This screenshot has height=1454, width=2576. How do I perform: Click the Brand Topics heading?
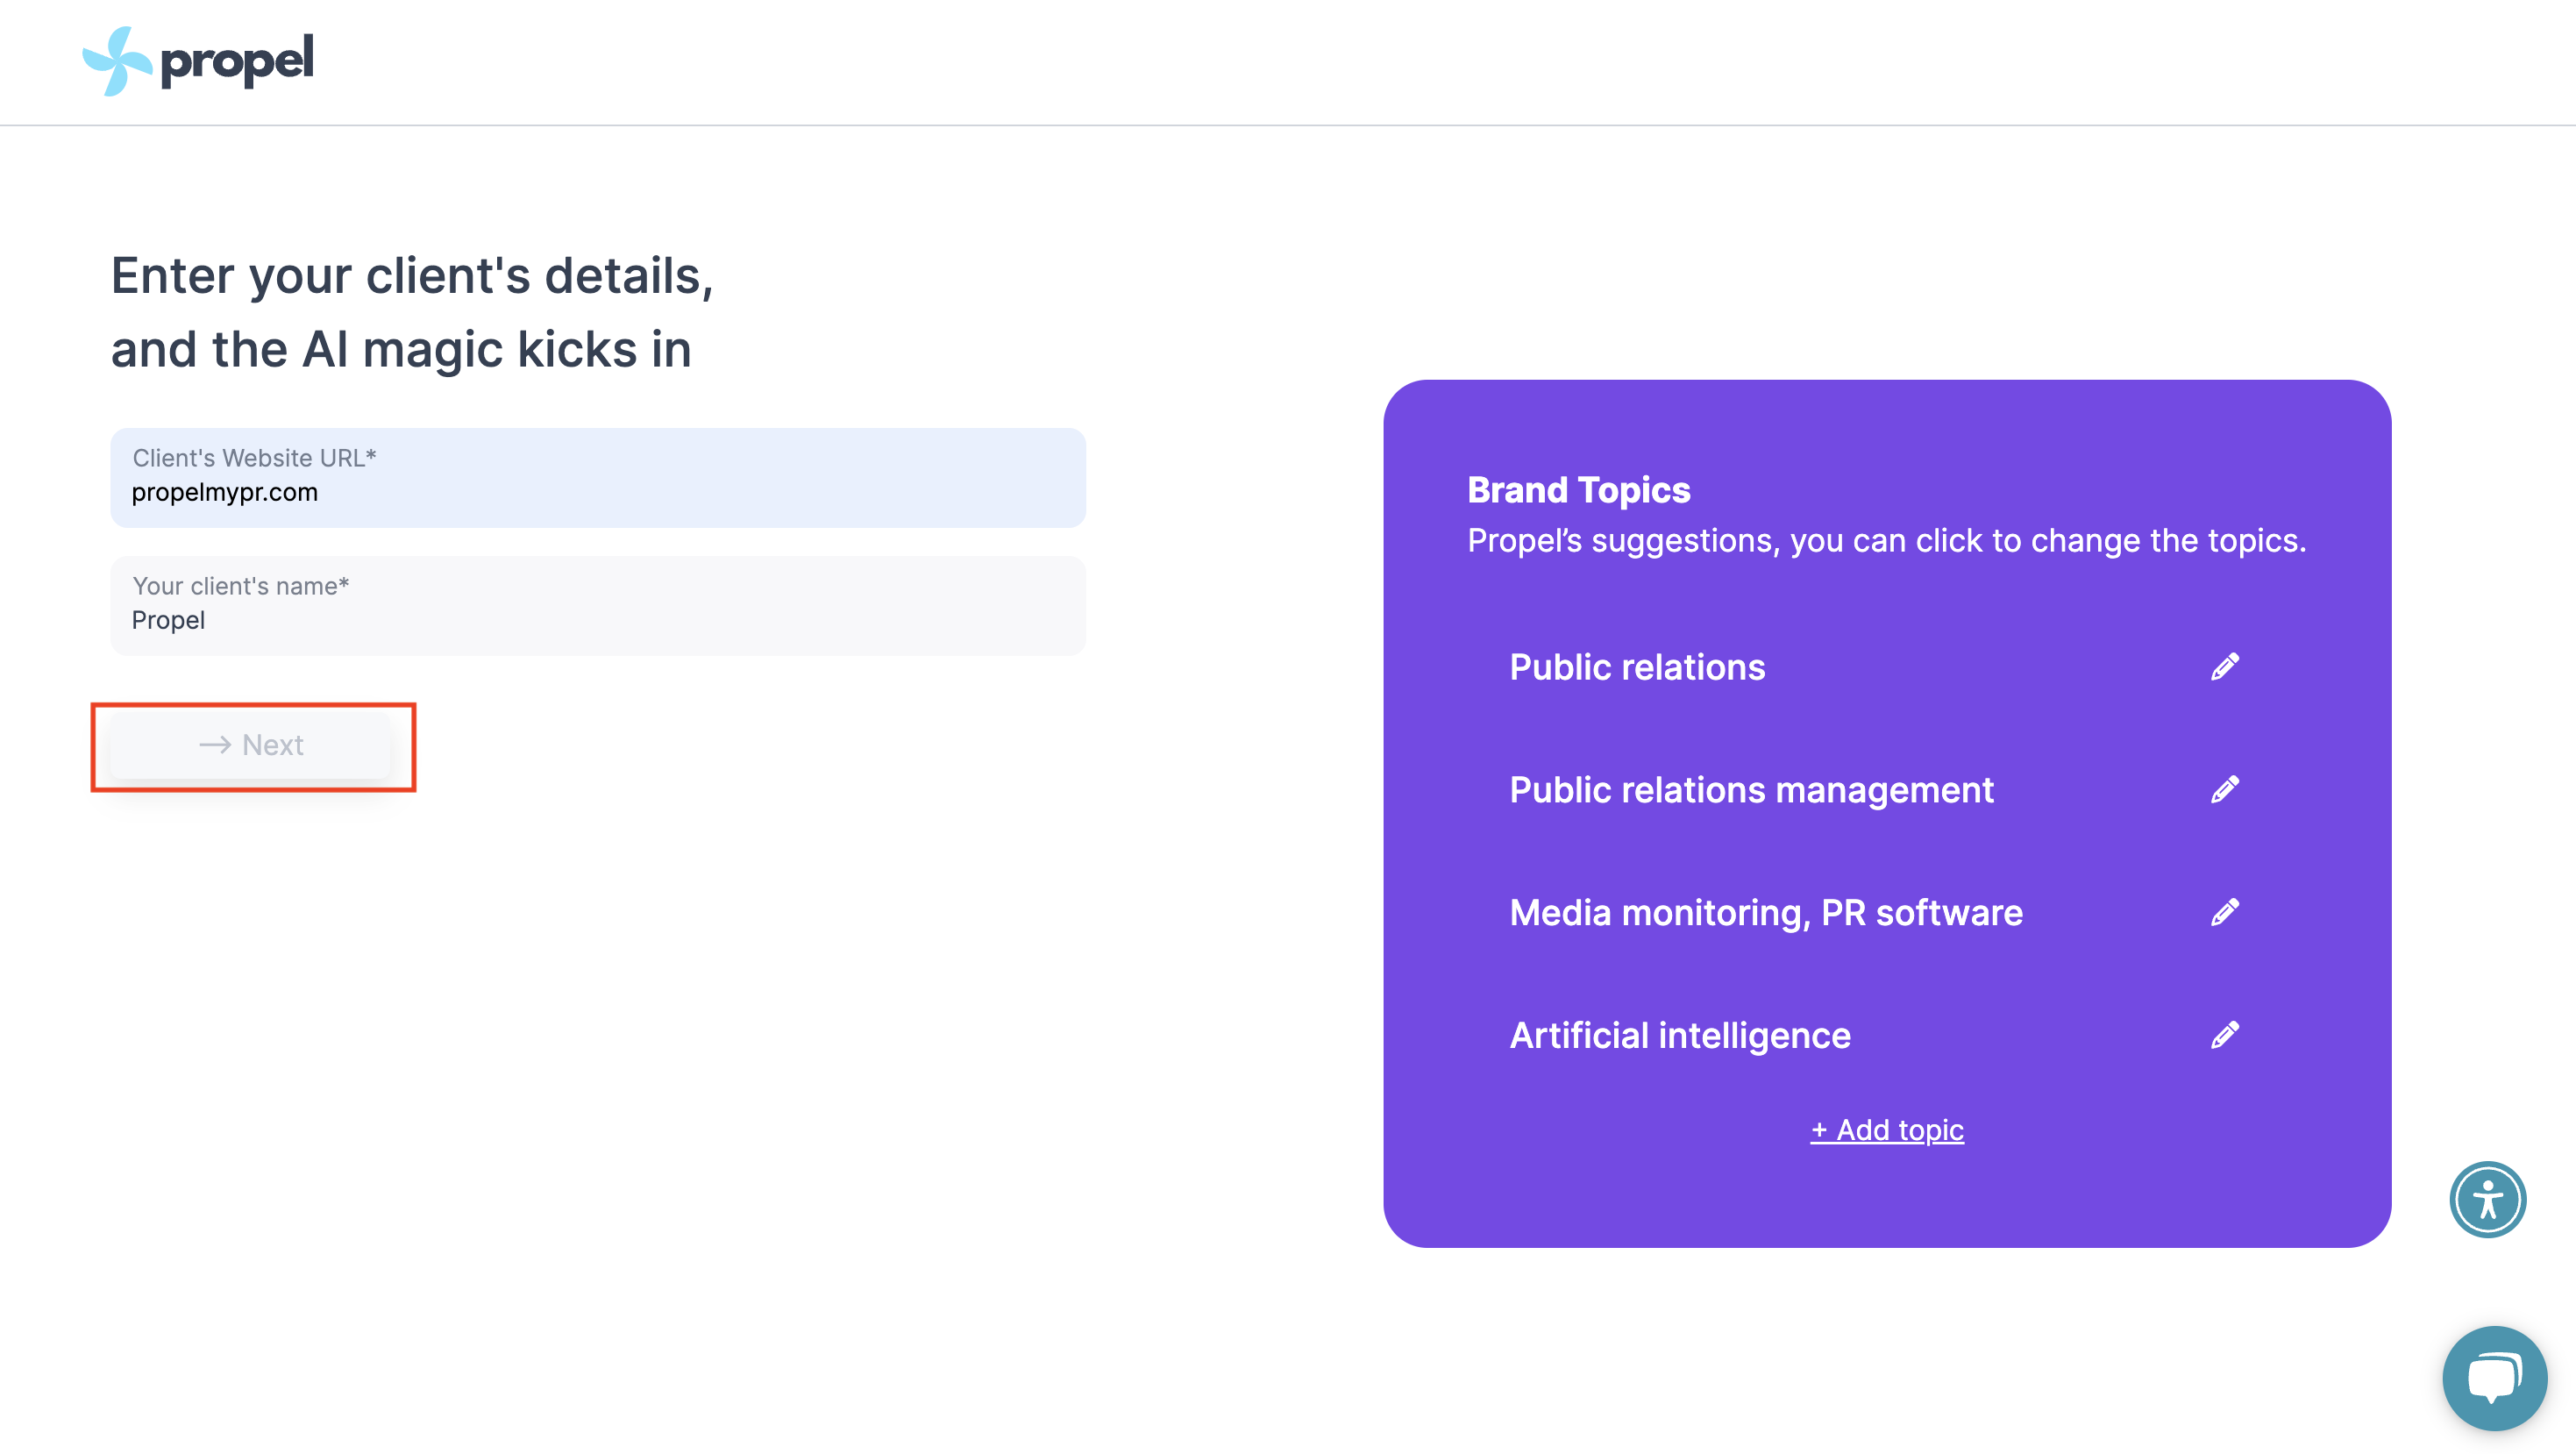[x=1579, y=490]
